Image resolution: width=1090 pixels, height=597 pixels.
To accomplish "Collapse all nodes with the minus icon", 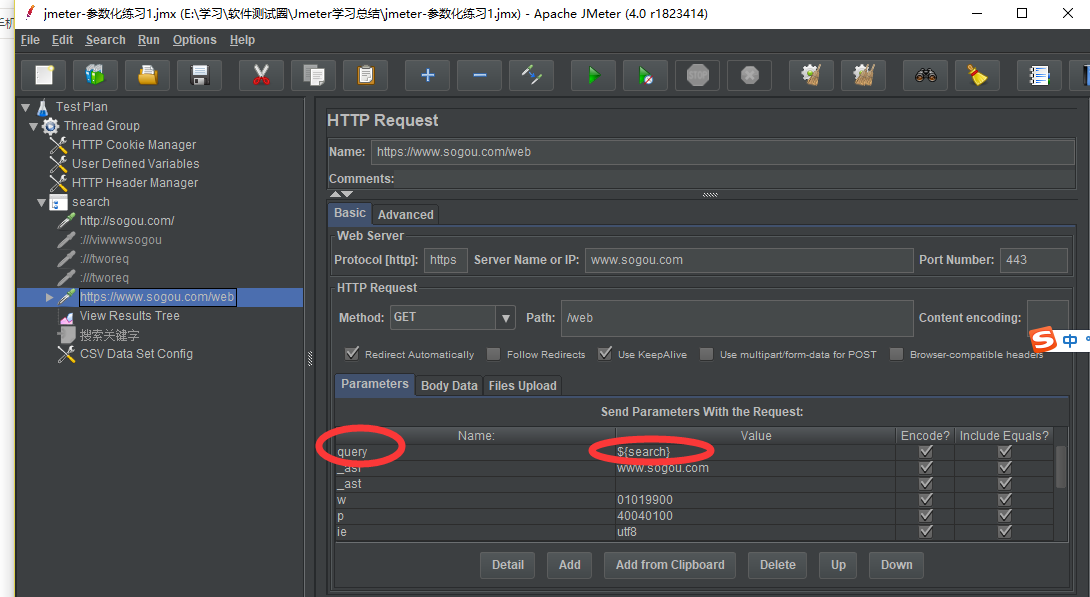I will (x=480, y=75).
